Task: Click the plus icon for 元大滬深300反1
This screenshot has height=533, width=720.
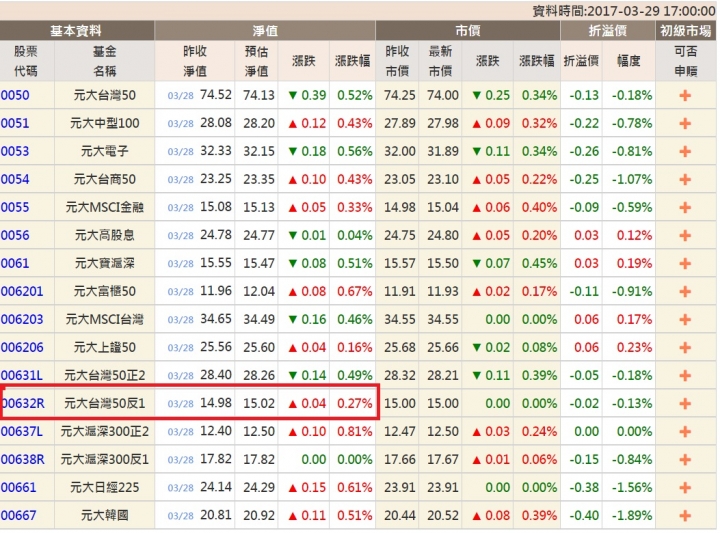Action: pos(685,460)
